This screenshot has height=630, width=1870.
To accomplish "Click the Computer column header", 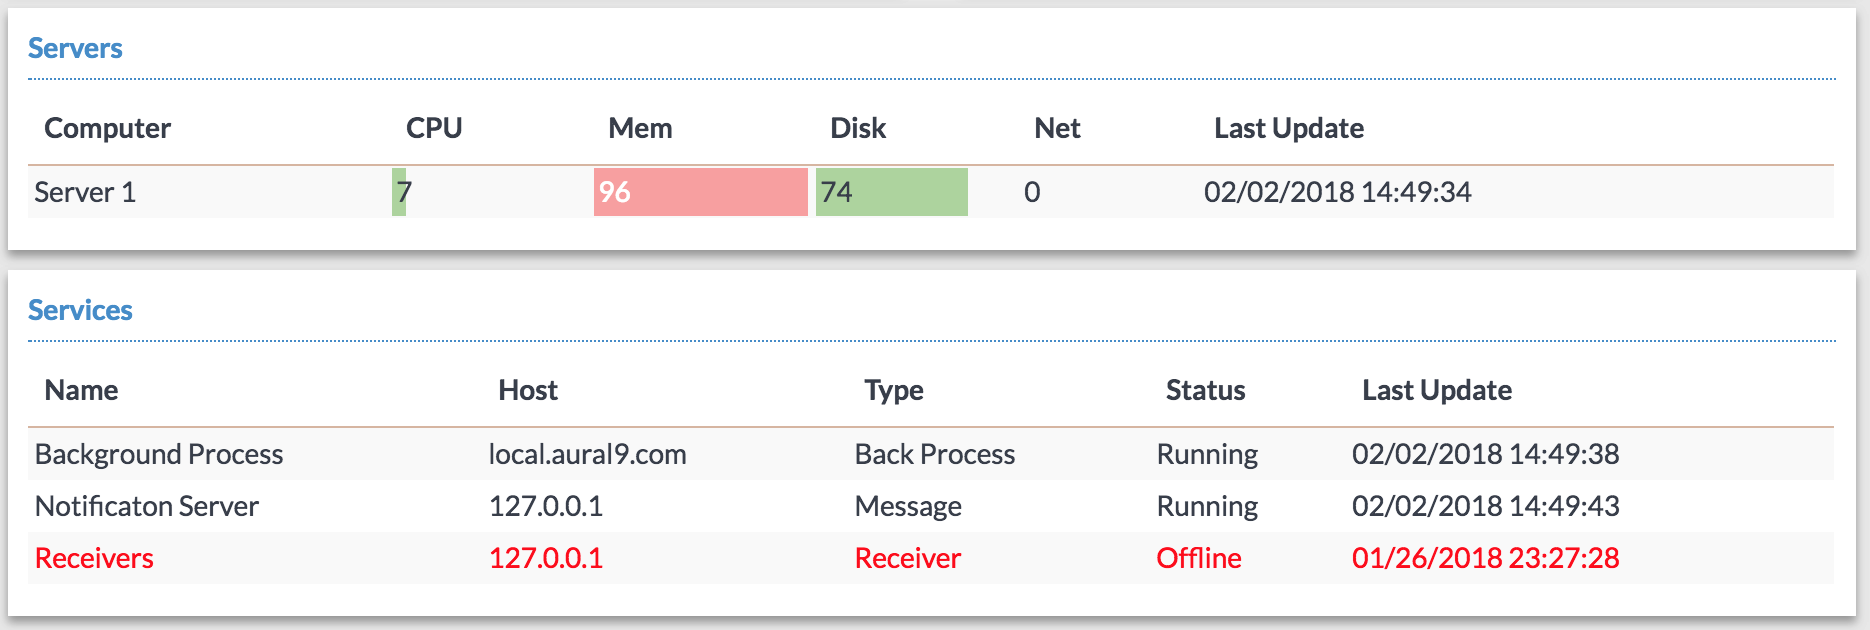I will coord(107,128).
